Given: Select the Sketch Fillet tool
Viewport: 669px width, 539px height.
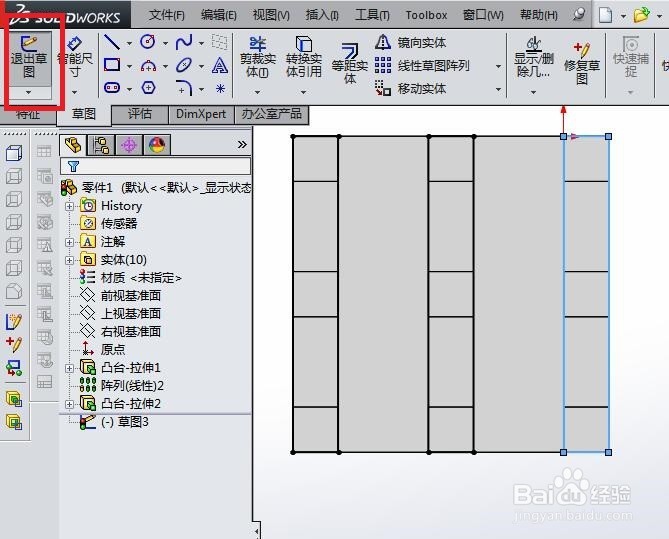Looking at the screenshot, I should point(184,88).
